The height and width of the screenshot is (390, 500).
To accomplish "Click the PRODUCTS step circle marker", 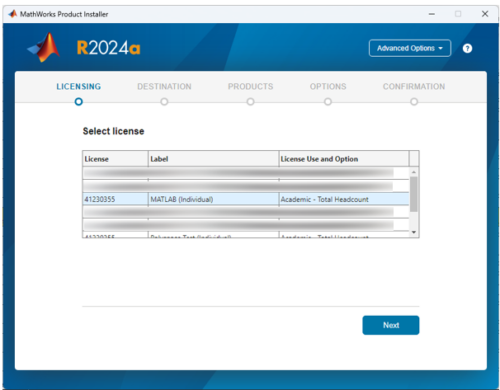I will [251, 102].
